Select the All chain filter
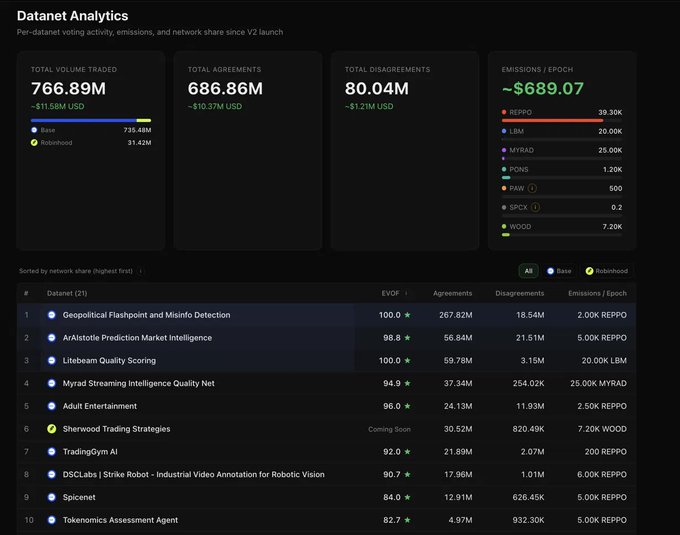 [528, 271]
